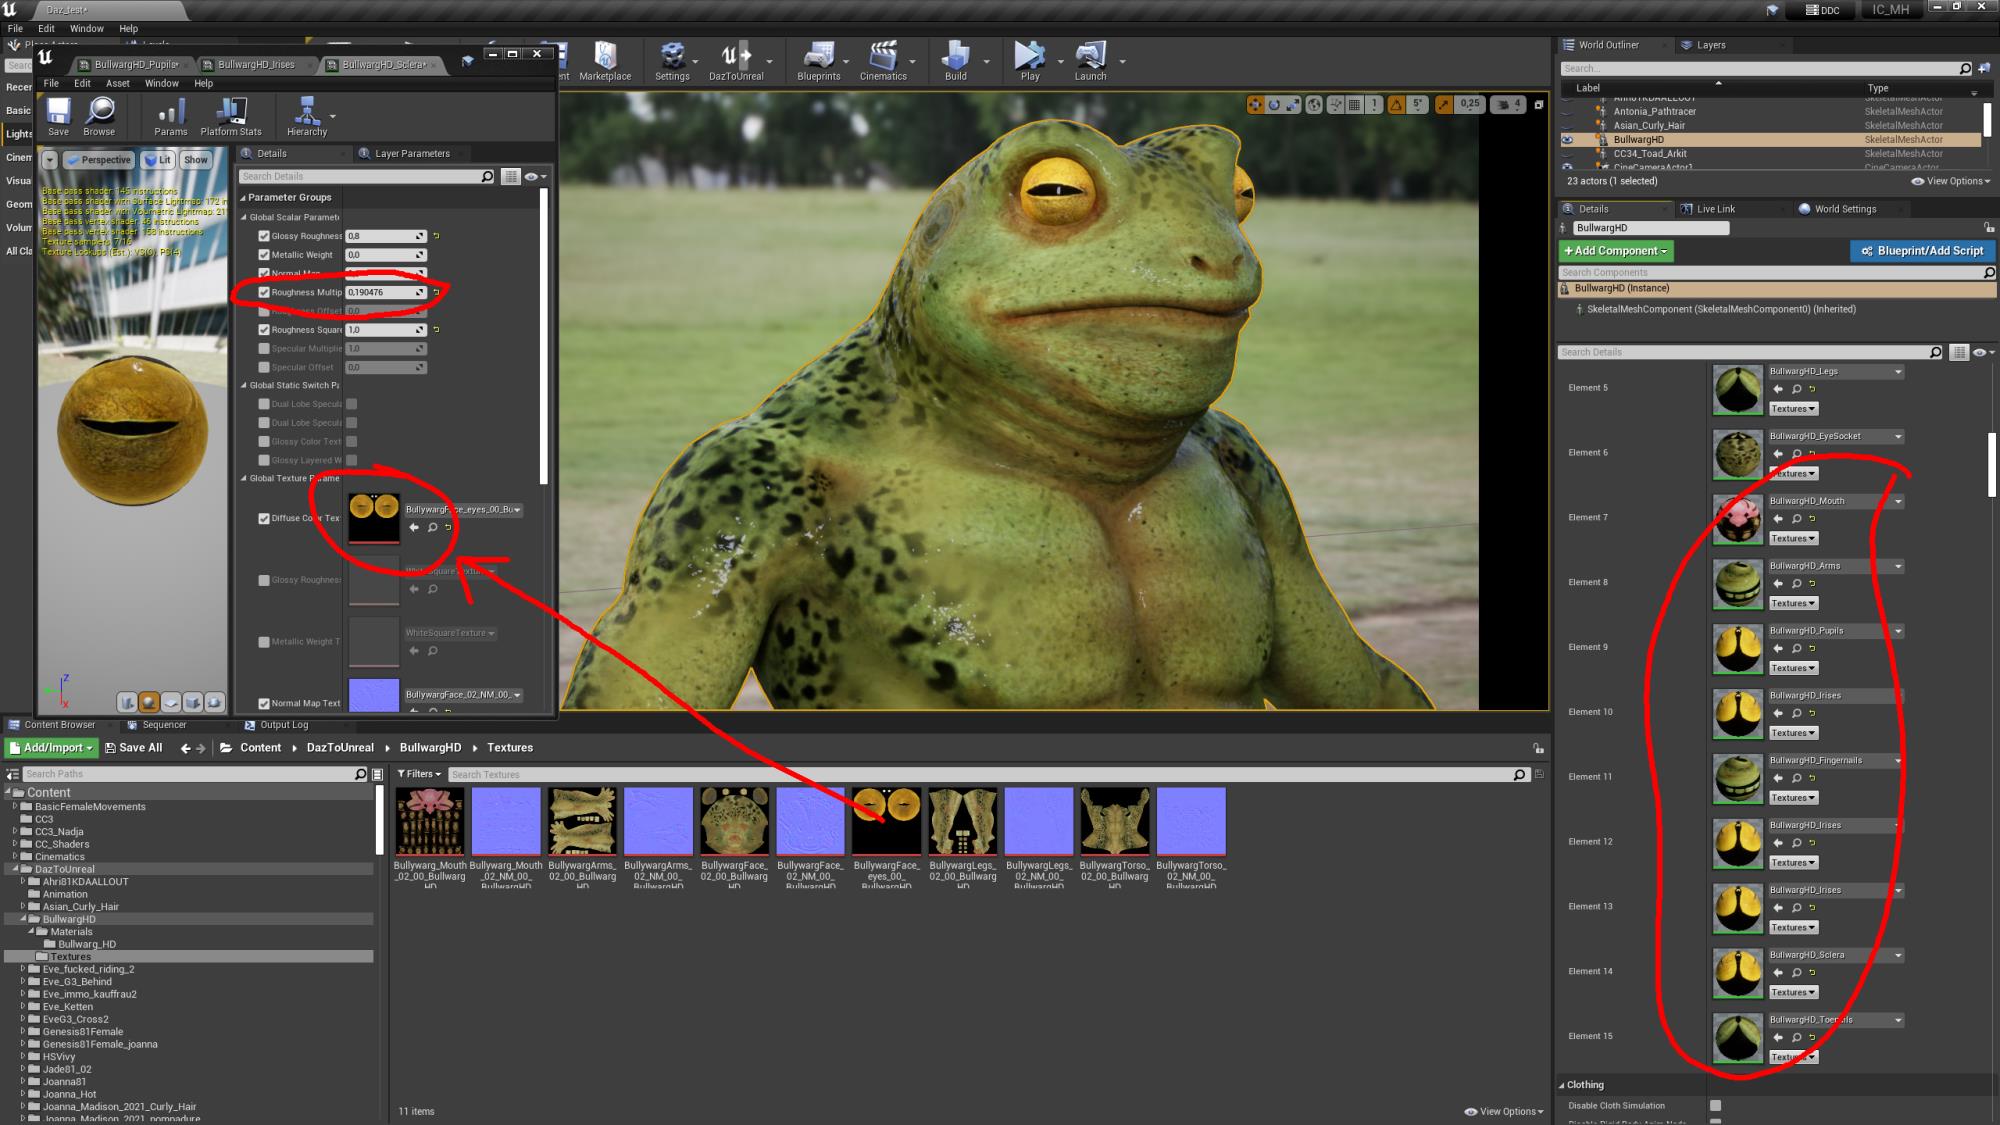Click Play to start the level

(x=1030, y=62)
